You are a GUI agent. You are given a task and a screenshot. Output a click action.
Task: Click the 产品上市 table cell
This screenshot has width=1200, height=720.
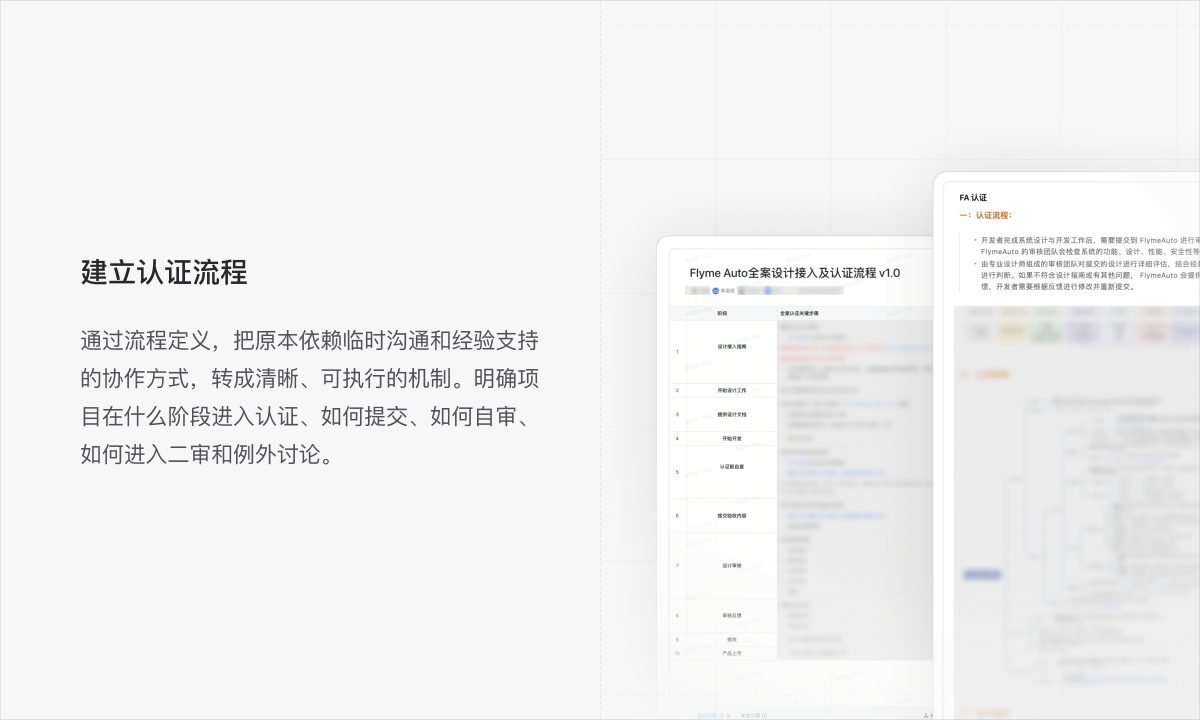[x=731, y=653]
